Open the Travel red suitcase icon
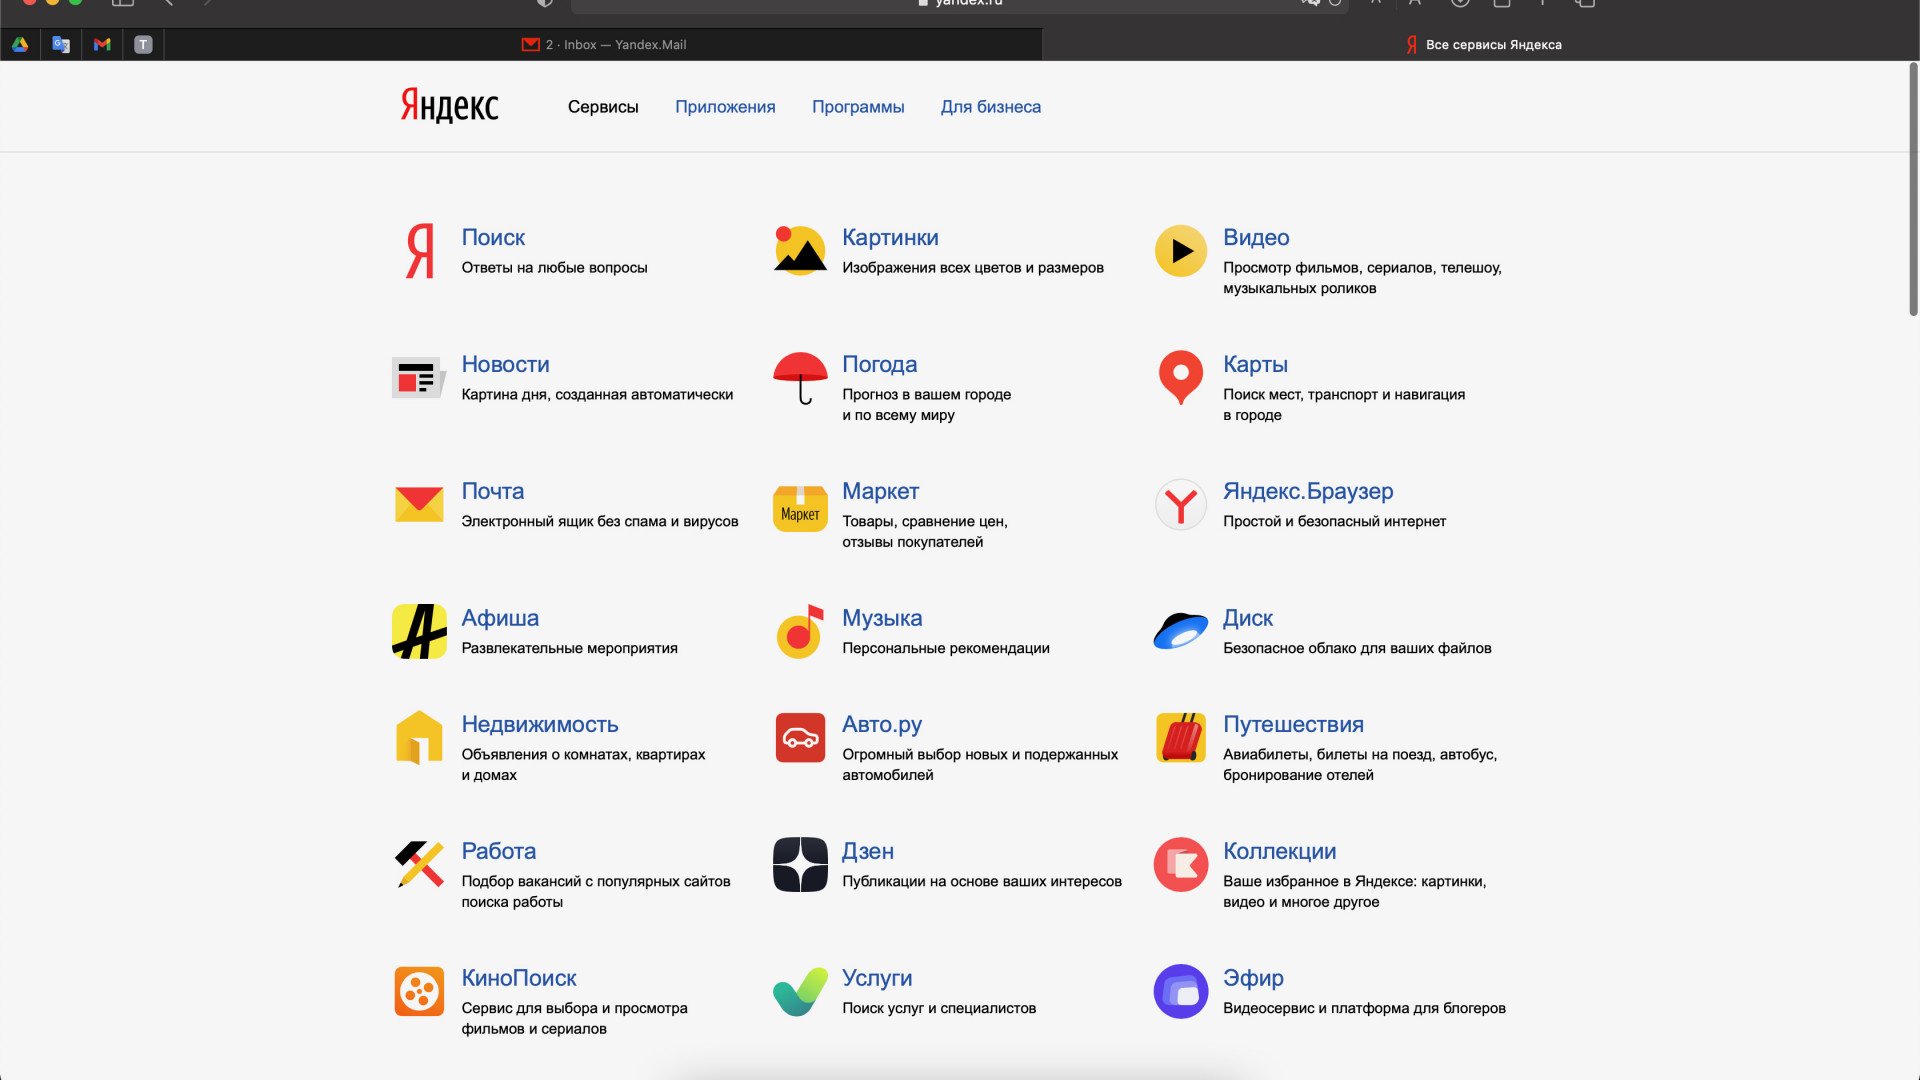 tap(1181, 738)
